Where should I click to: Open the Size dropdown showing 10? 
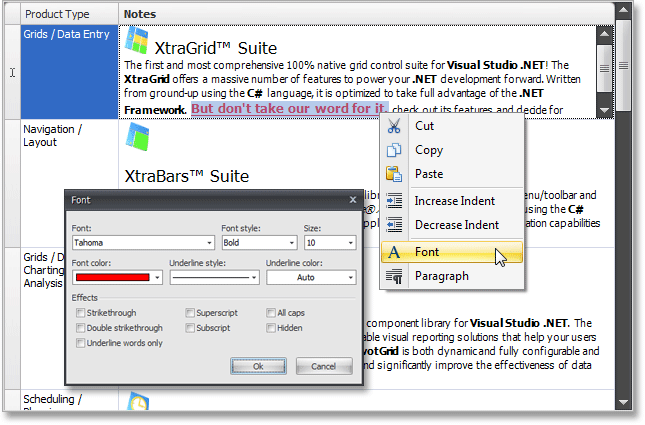330,243
